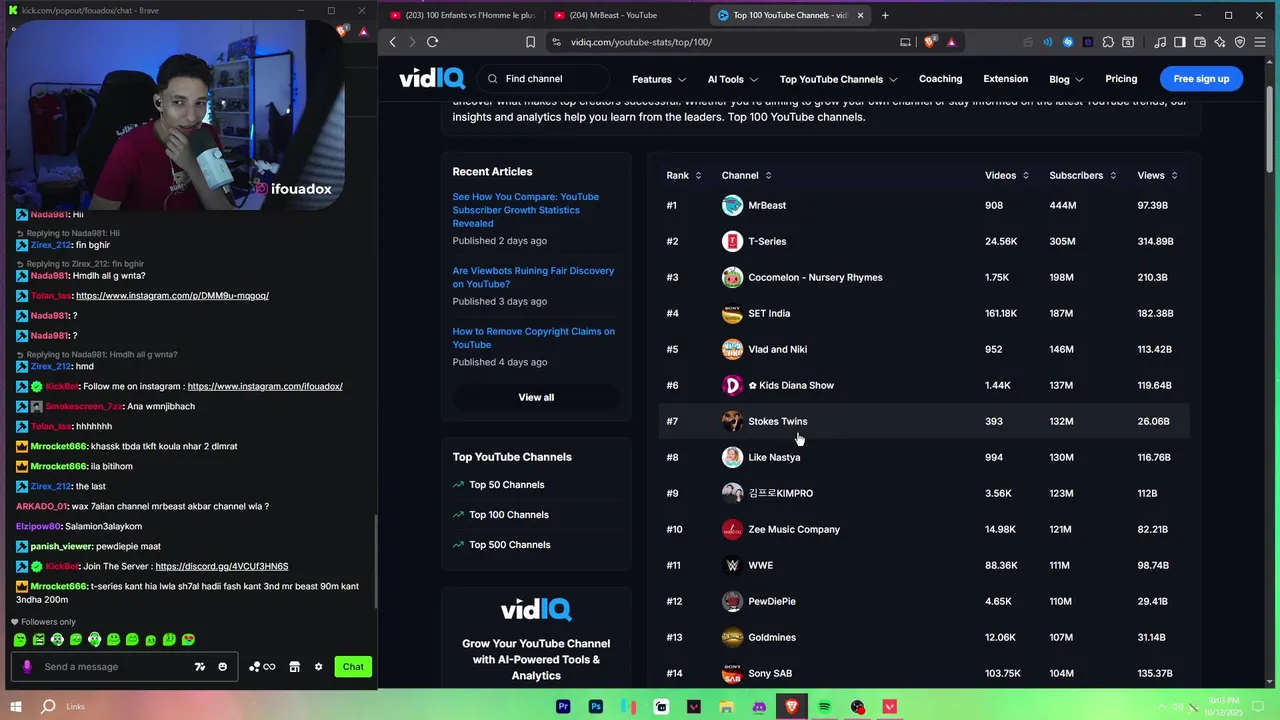The height and width of the screenshot is (720, 1280).
Task: Expand Features menu dropdown
Action: tap(659, 79)
